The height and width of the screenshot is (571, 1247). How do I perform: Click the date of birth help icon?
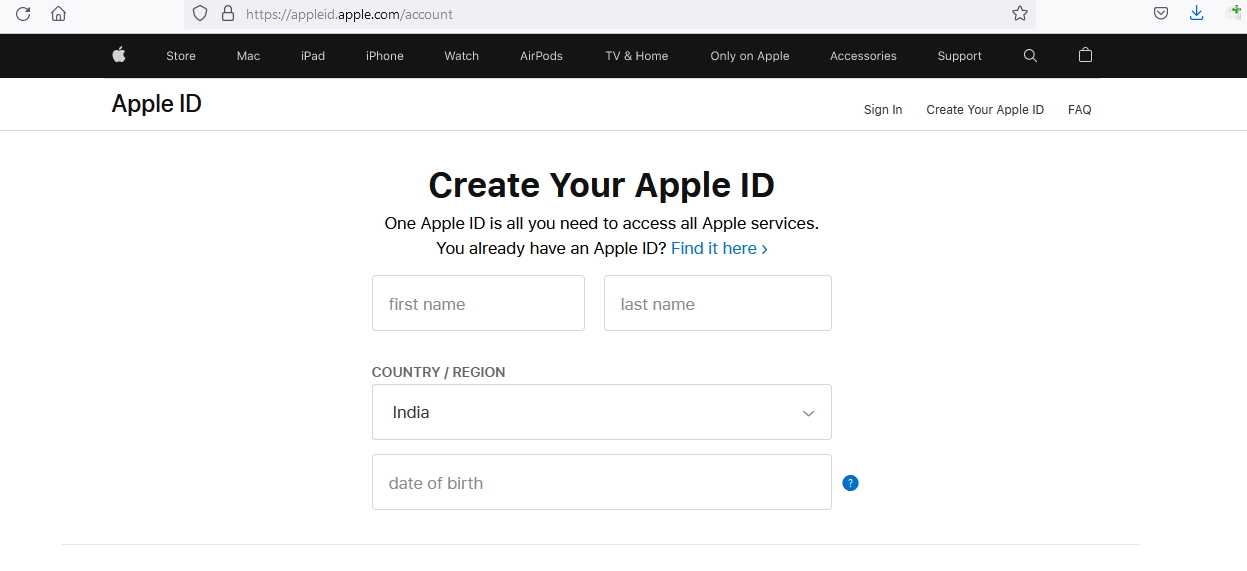(850, 483)
